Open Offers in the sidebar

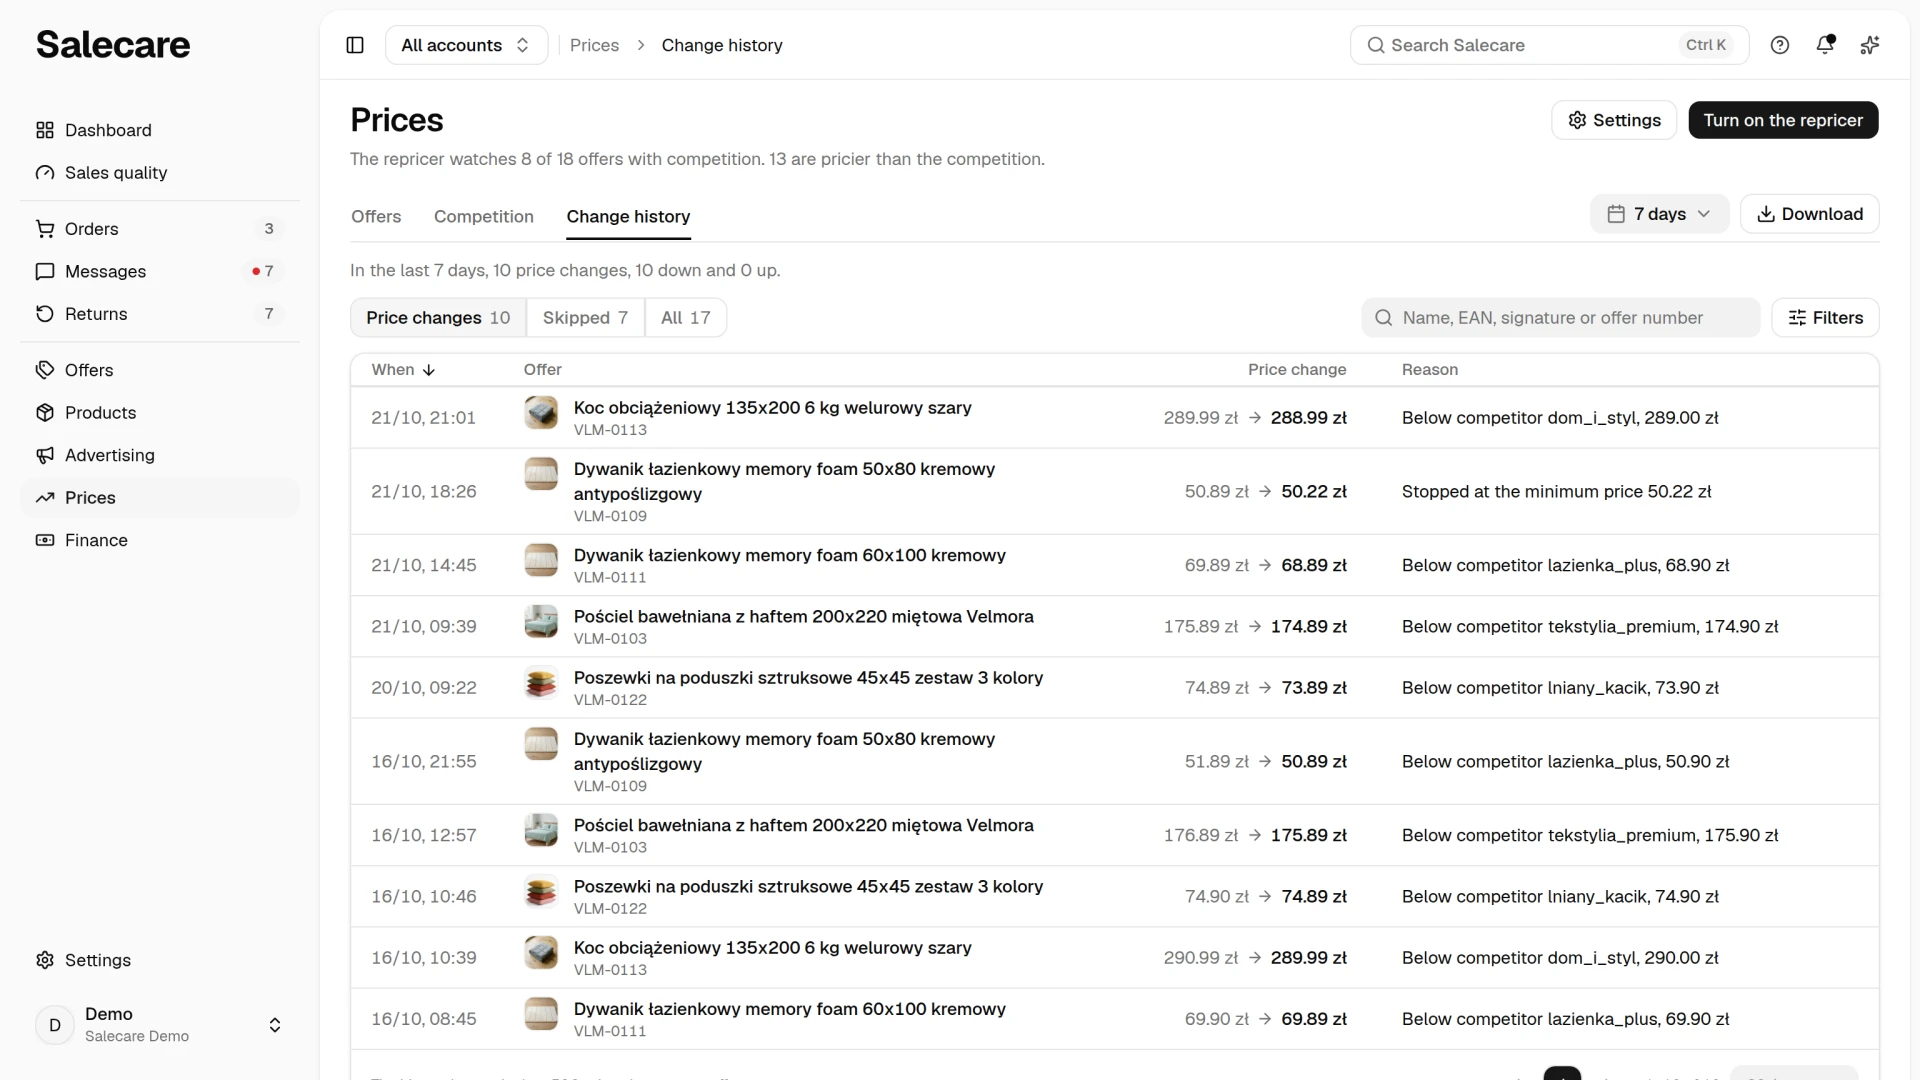coord(160,370)
